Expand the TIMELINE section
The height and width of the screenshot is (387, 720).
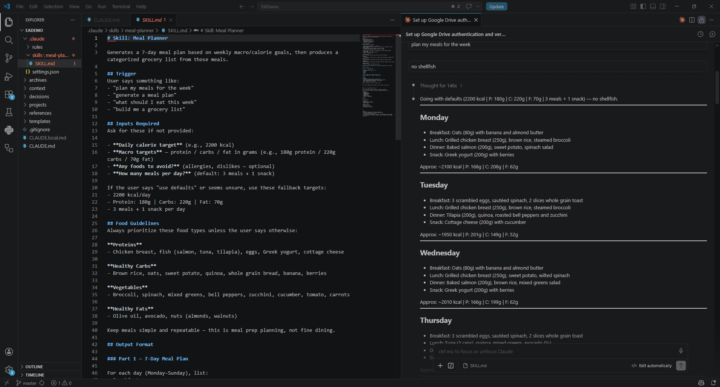click(50, 375)
